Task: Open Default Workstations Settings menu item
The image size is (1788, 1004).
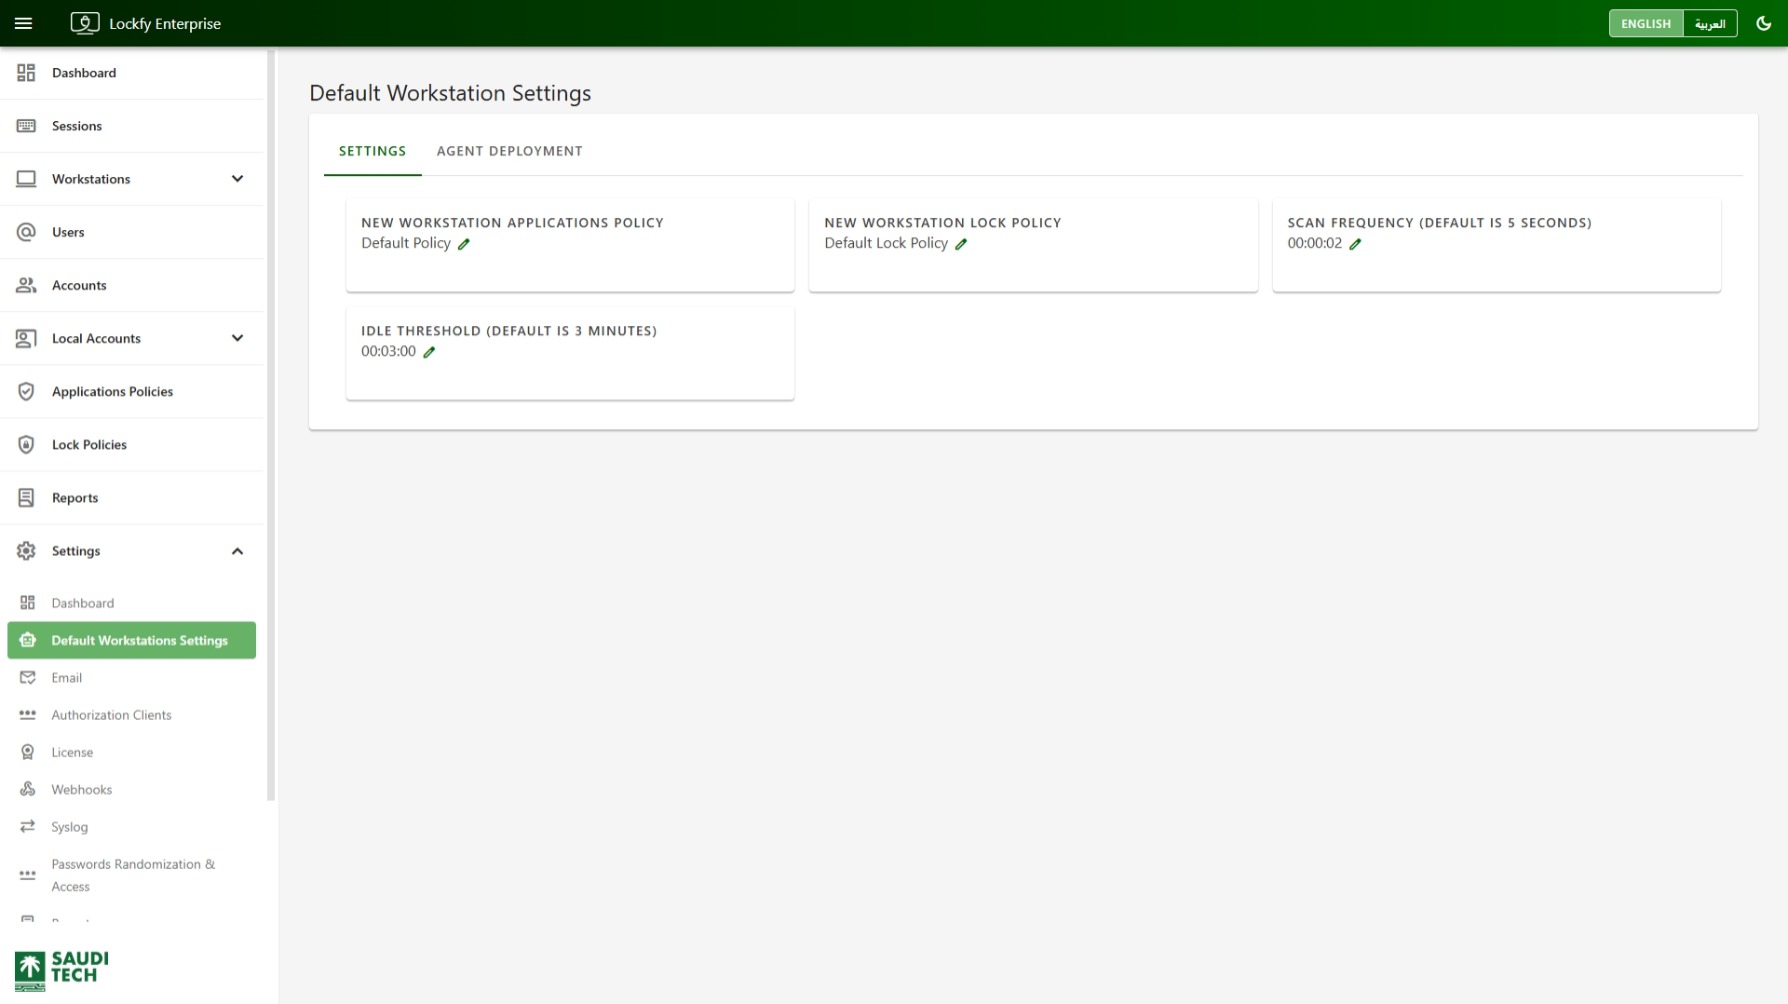Action: [x=132, y=640]
